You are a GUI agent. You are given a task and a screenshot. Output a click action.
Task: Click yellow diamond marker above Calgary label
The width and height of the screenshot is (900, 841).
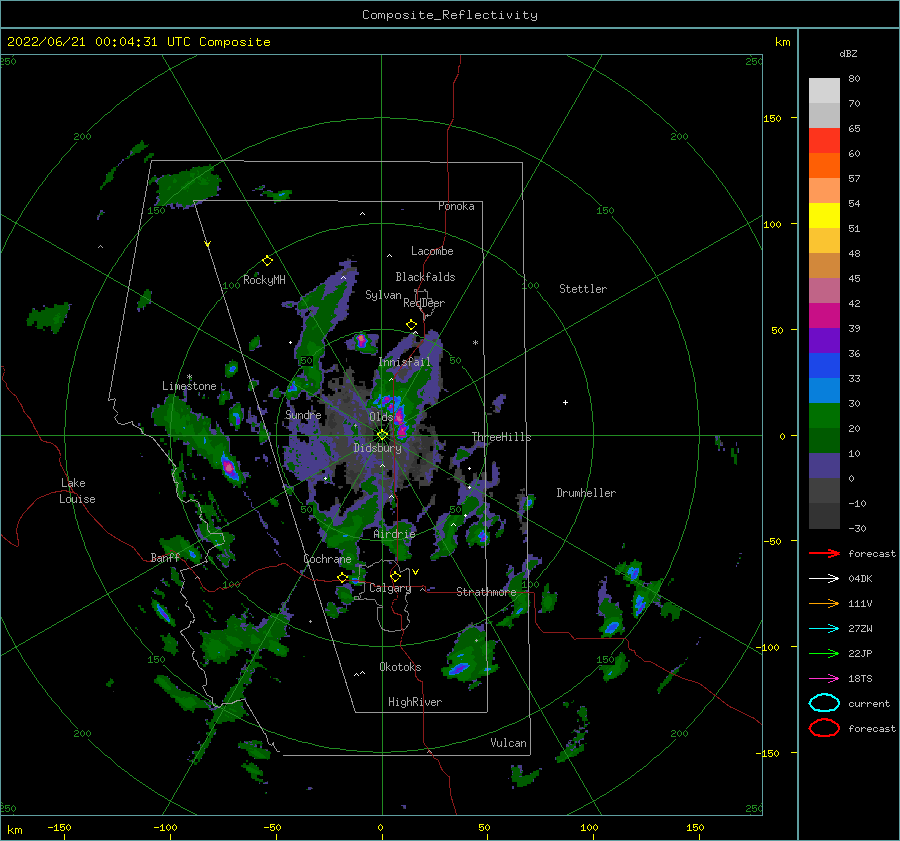pos(395,576)
